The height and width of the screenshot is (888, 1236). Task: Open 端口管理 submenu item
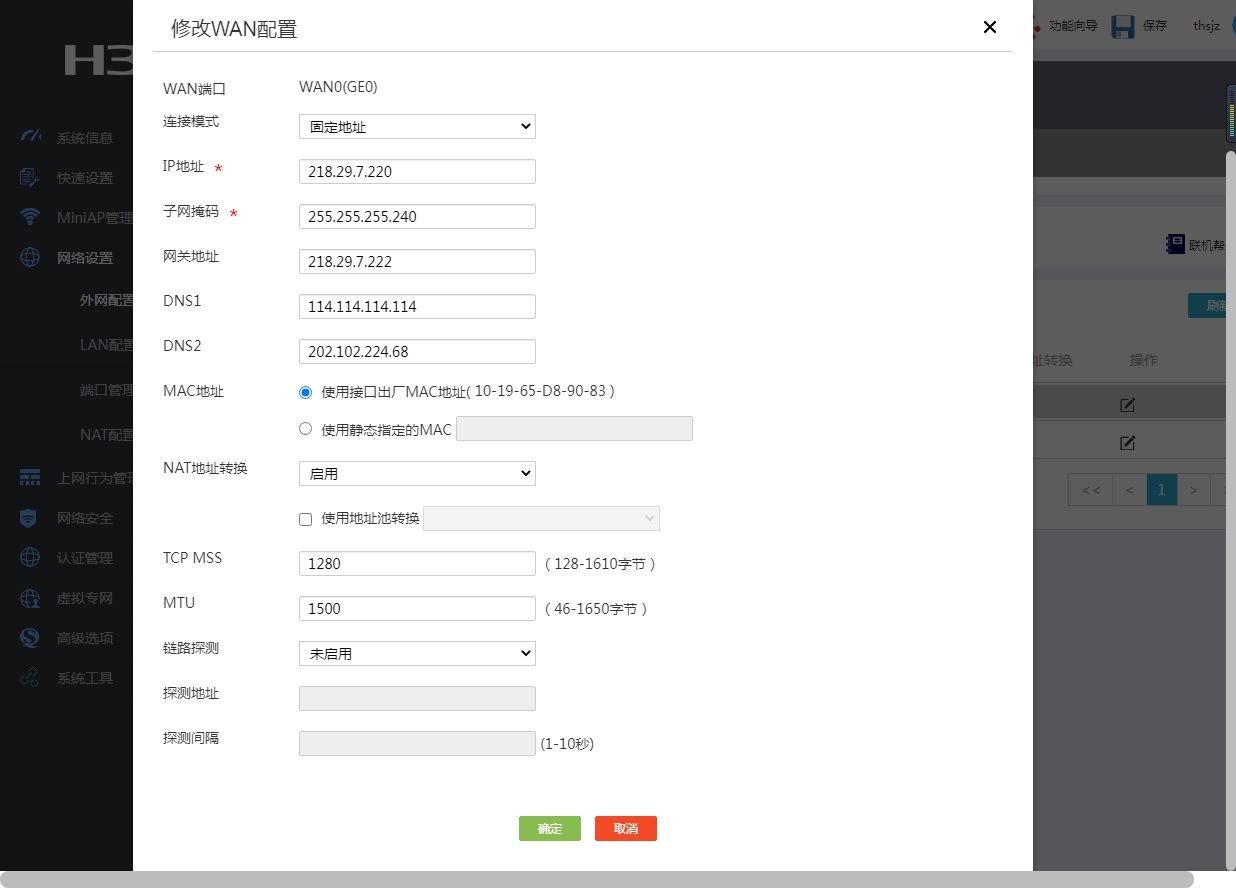106,390
